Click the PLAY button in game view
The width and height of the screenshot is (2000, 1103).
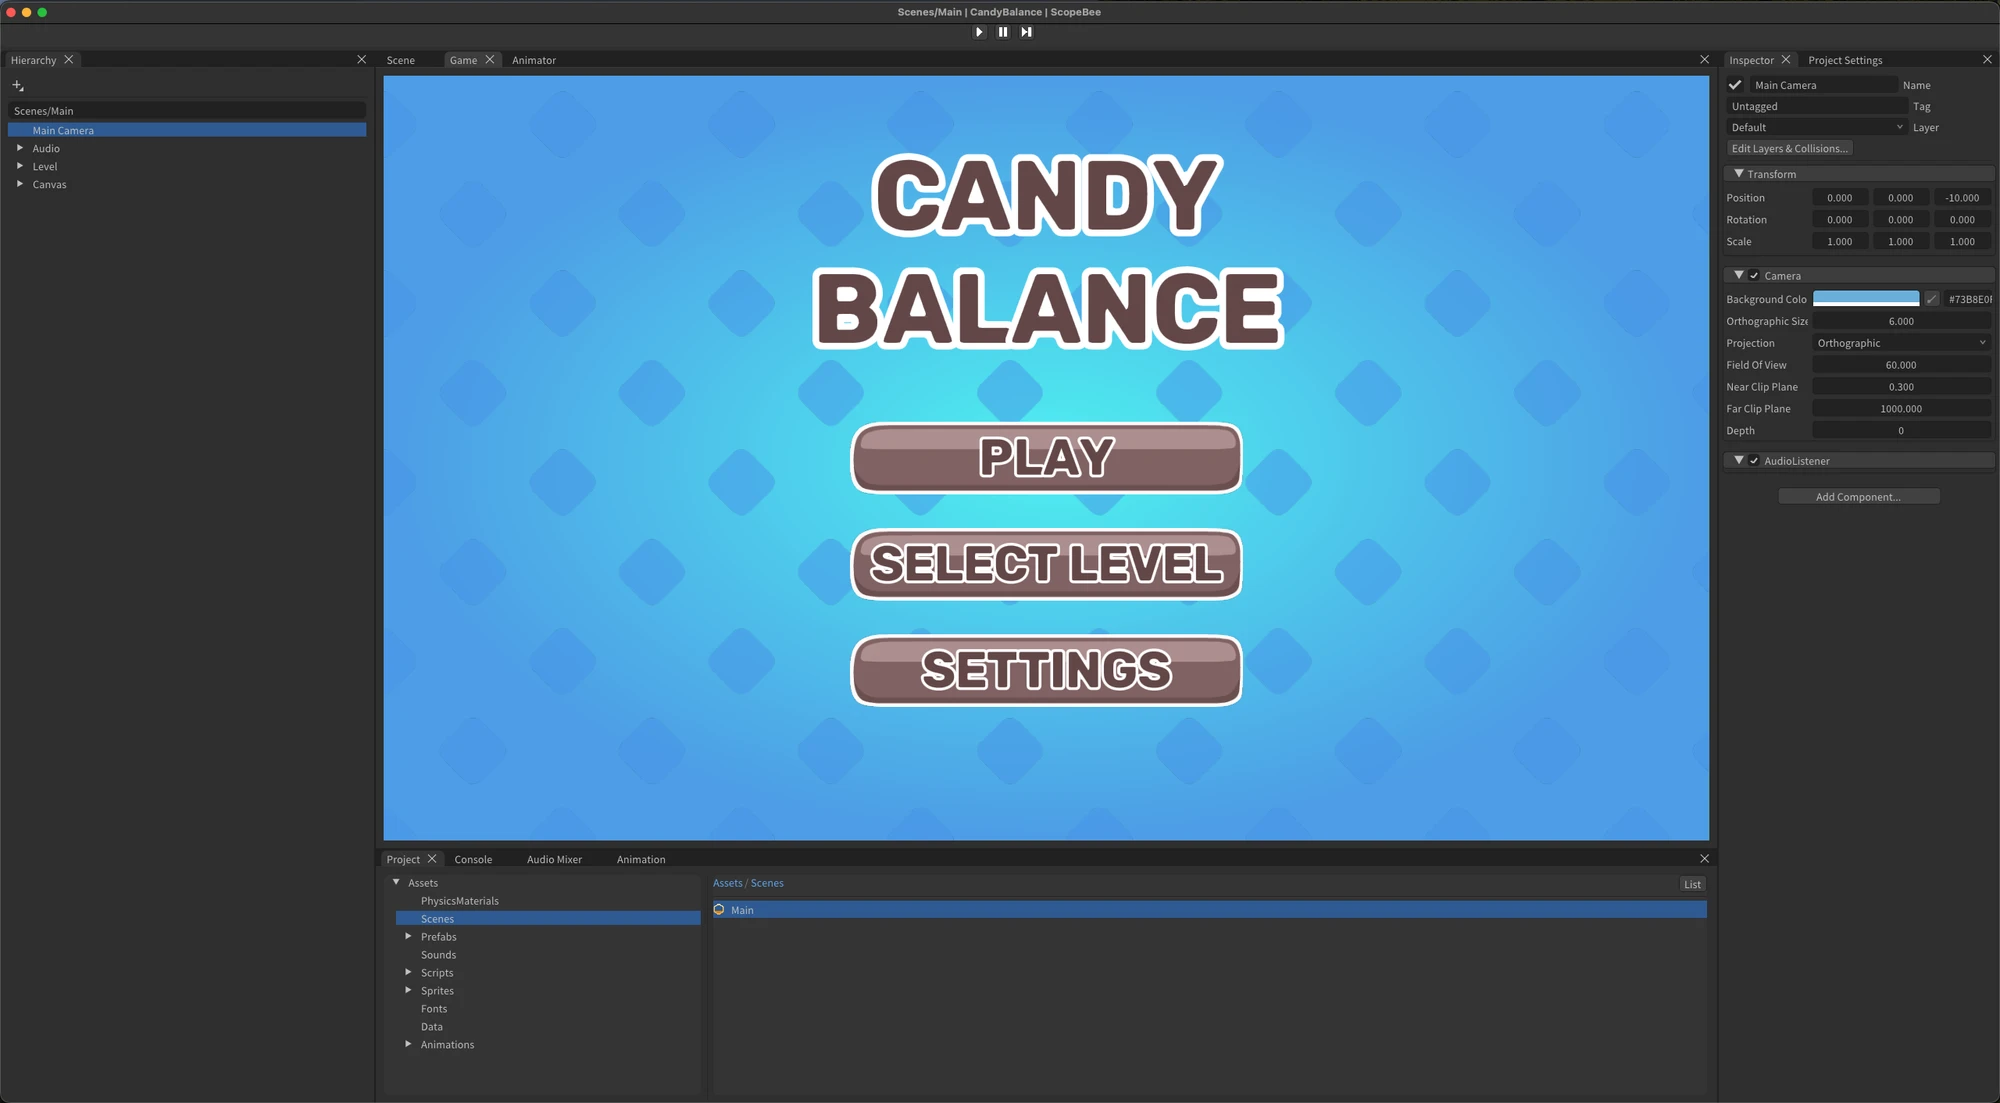click(x=1046, y=458)
